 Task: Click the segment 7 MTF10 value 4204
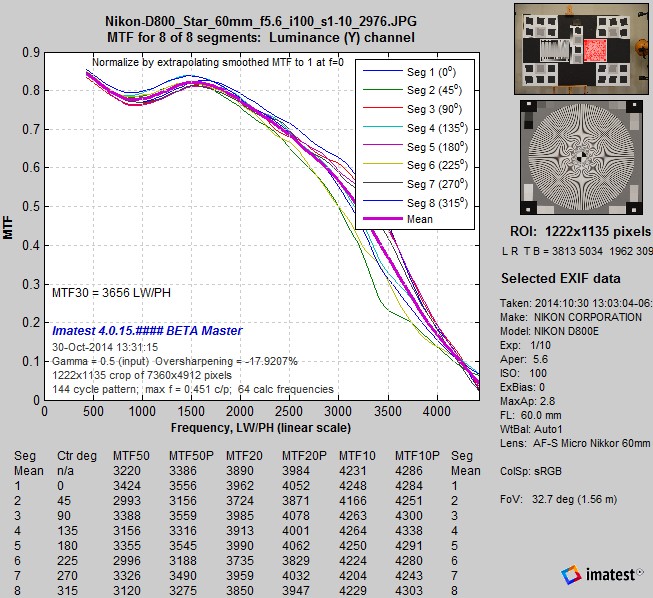coord(353,576)
